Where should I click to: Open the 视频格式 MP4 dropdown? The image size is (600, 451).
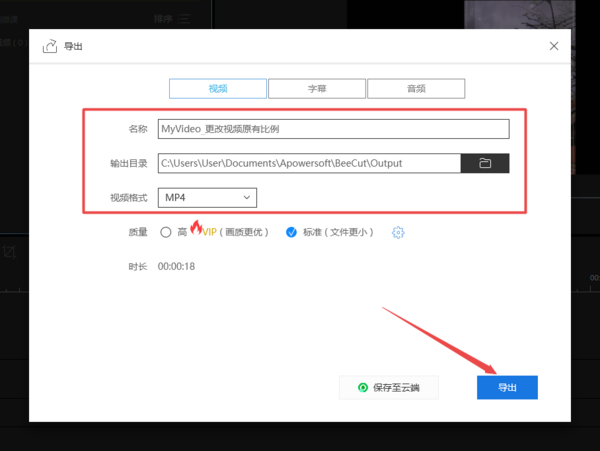click(206, 198)
